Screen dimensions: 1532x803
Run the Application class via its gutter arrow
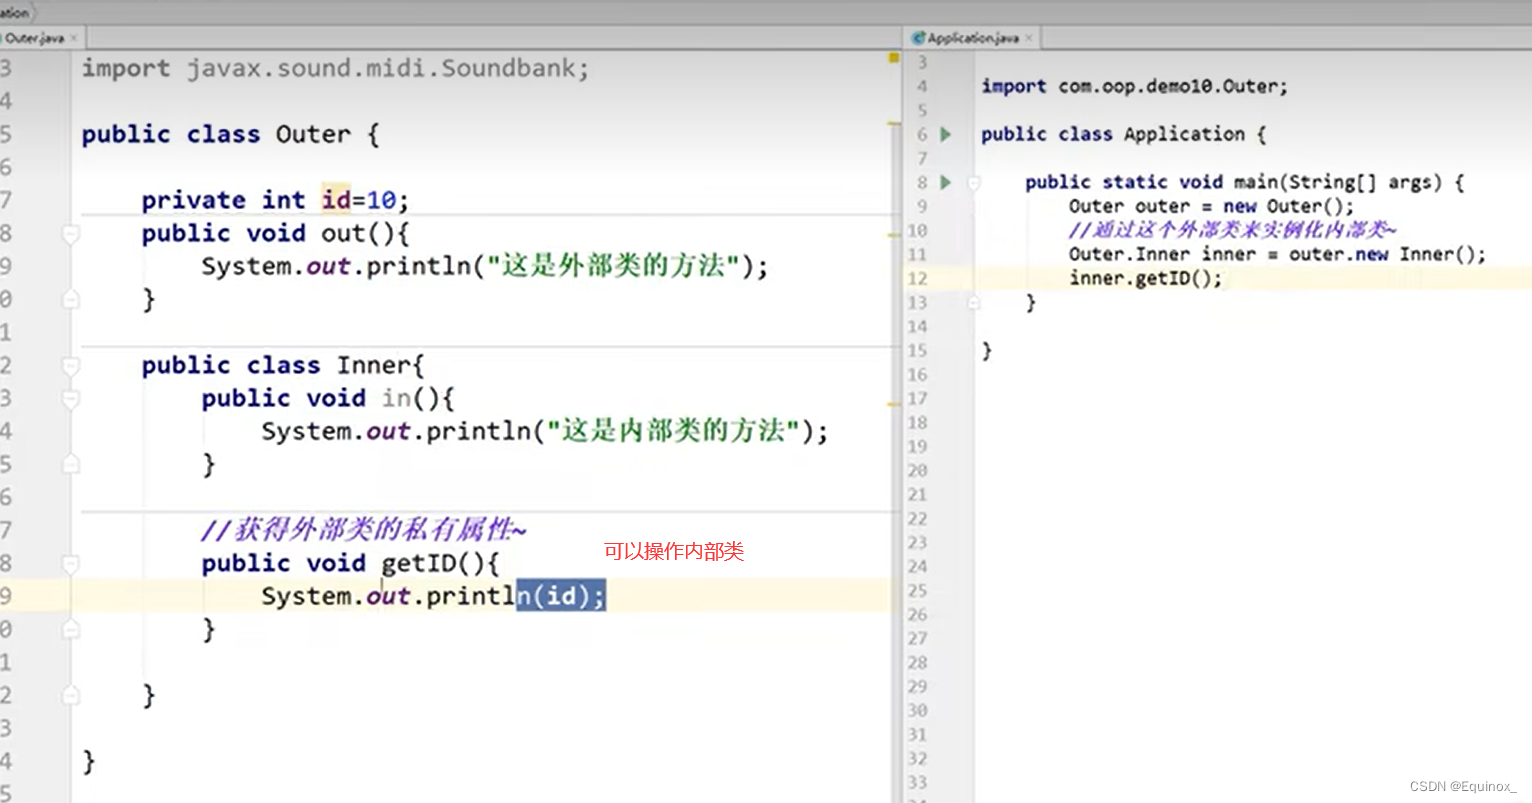tap(946, 134)
